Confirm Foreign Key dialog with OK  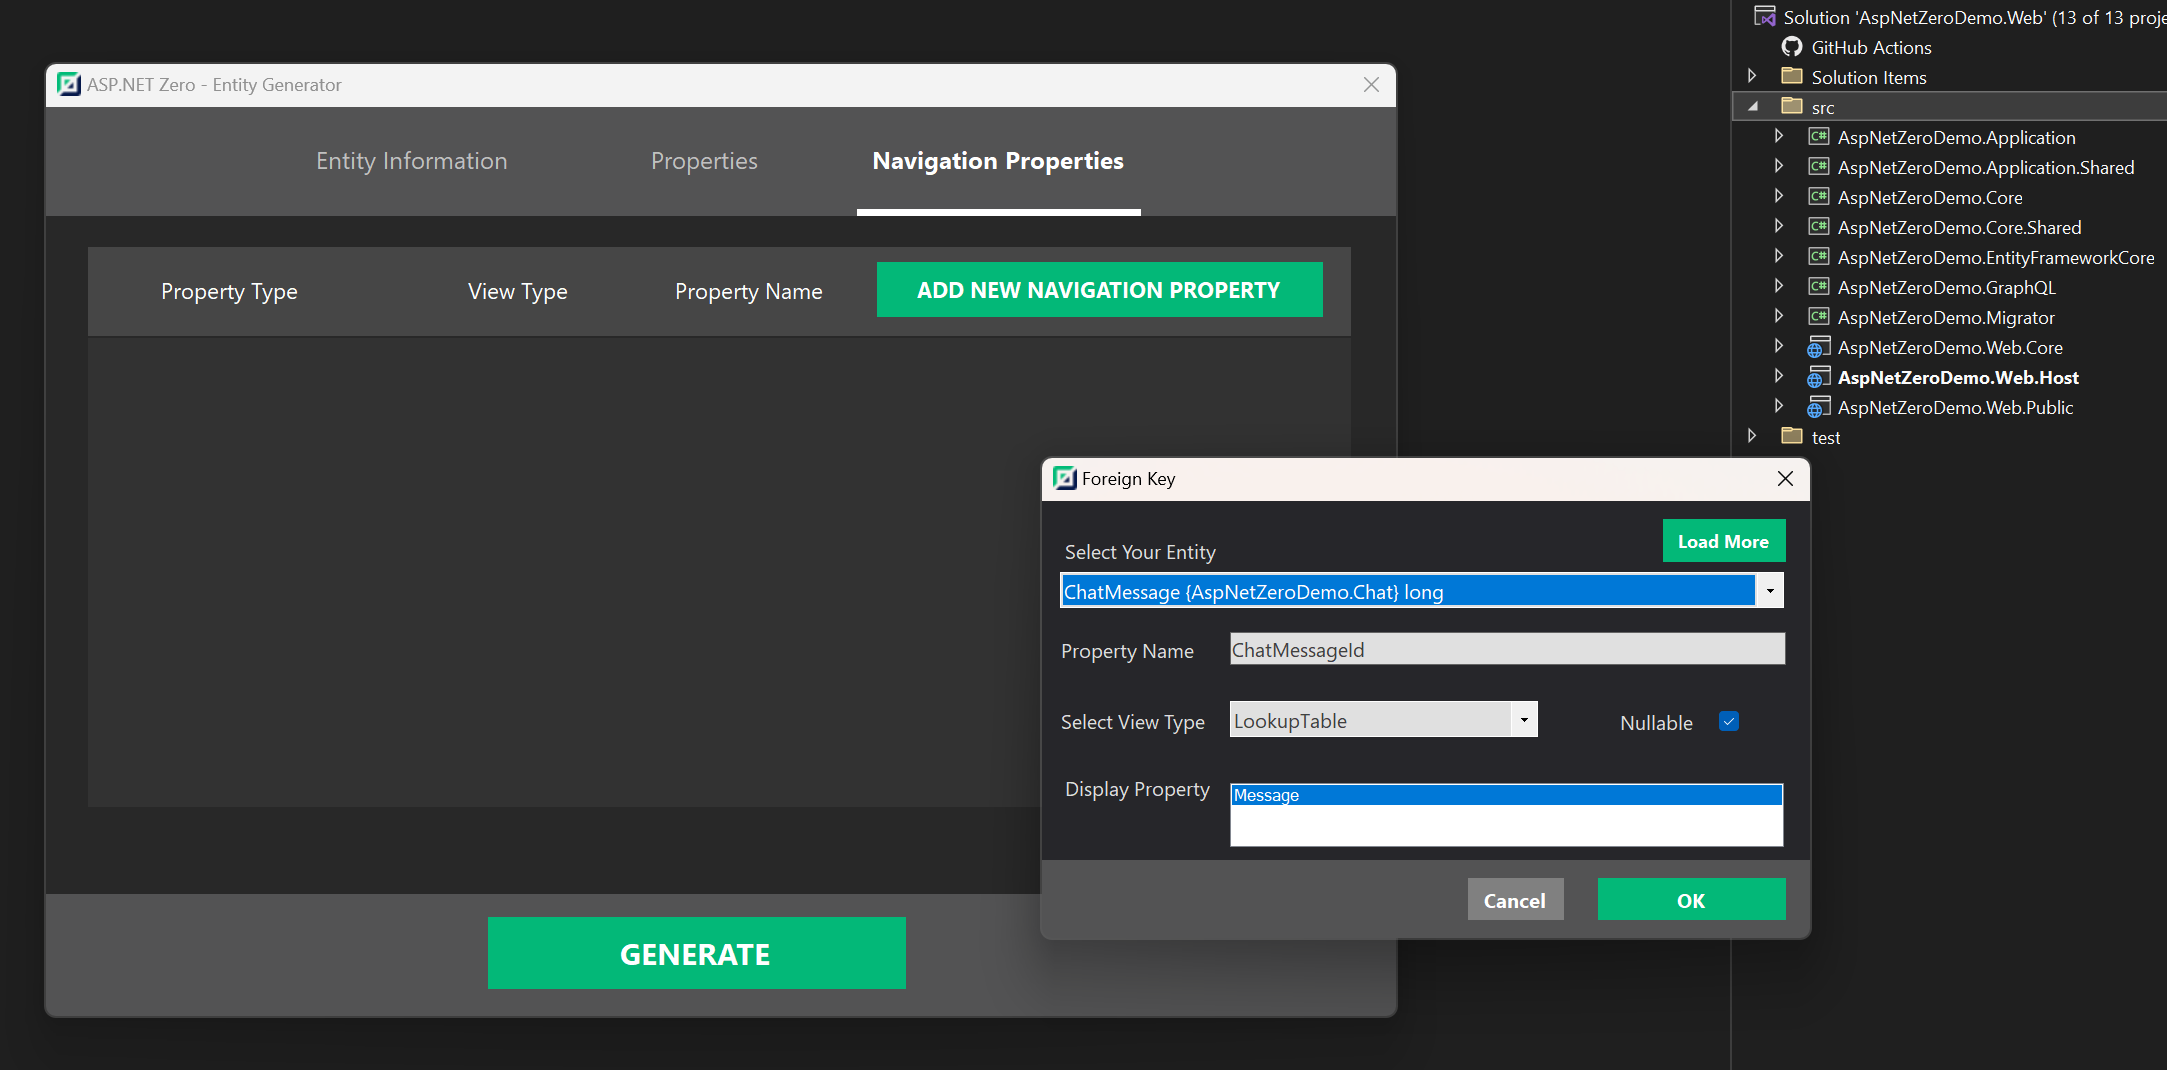(1691, 900)
